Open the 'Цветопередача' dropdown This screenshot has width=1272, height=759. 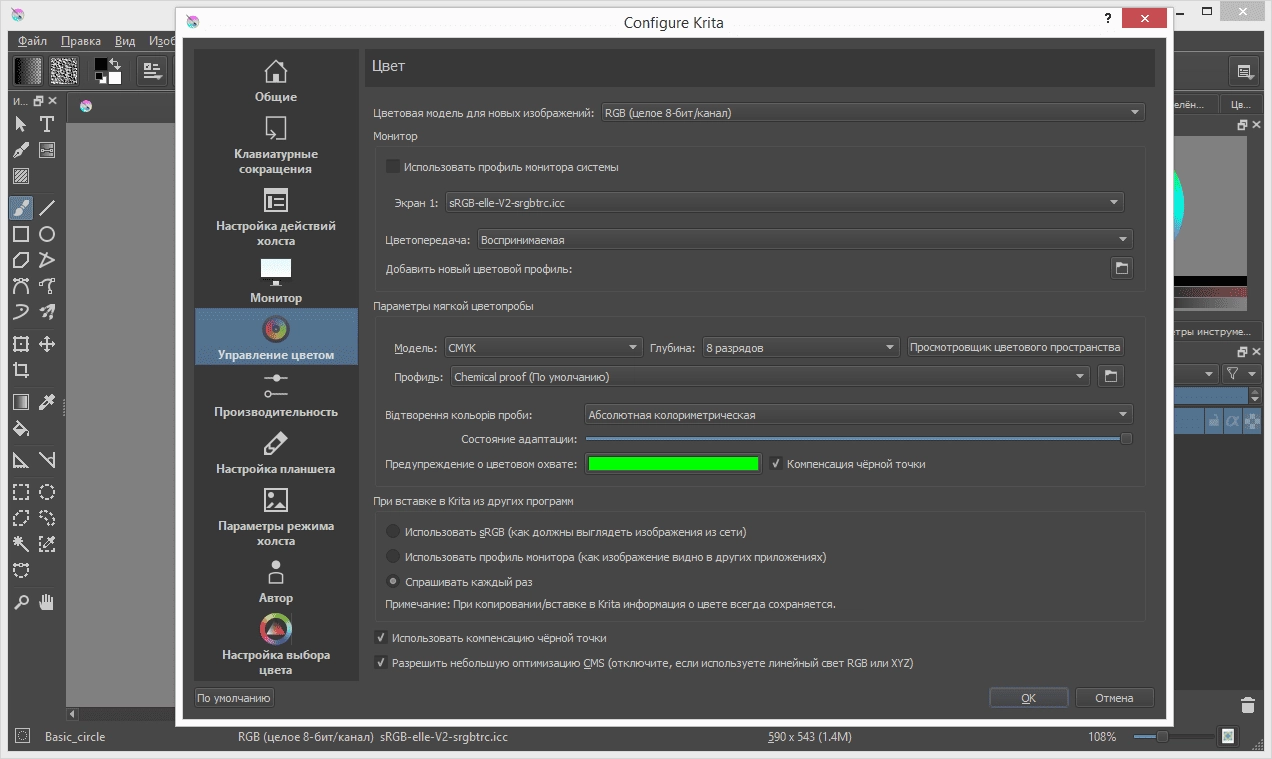805,239
